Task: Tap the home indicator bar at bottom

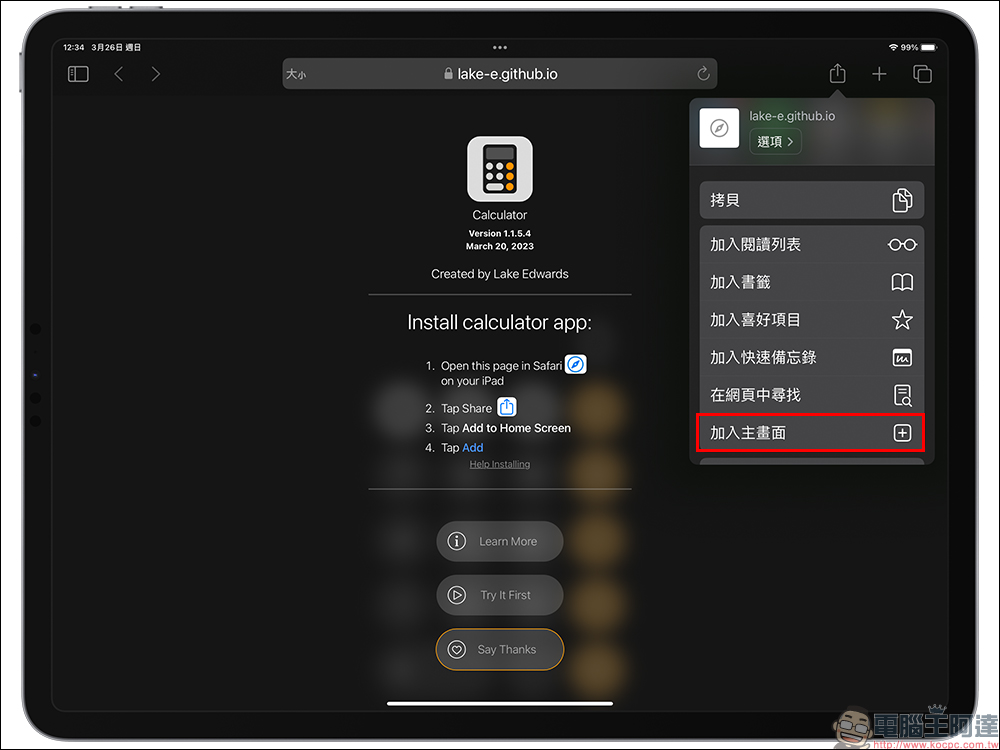Action: coord(500,703)
